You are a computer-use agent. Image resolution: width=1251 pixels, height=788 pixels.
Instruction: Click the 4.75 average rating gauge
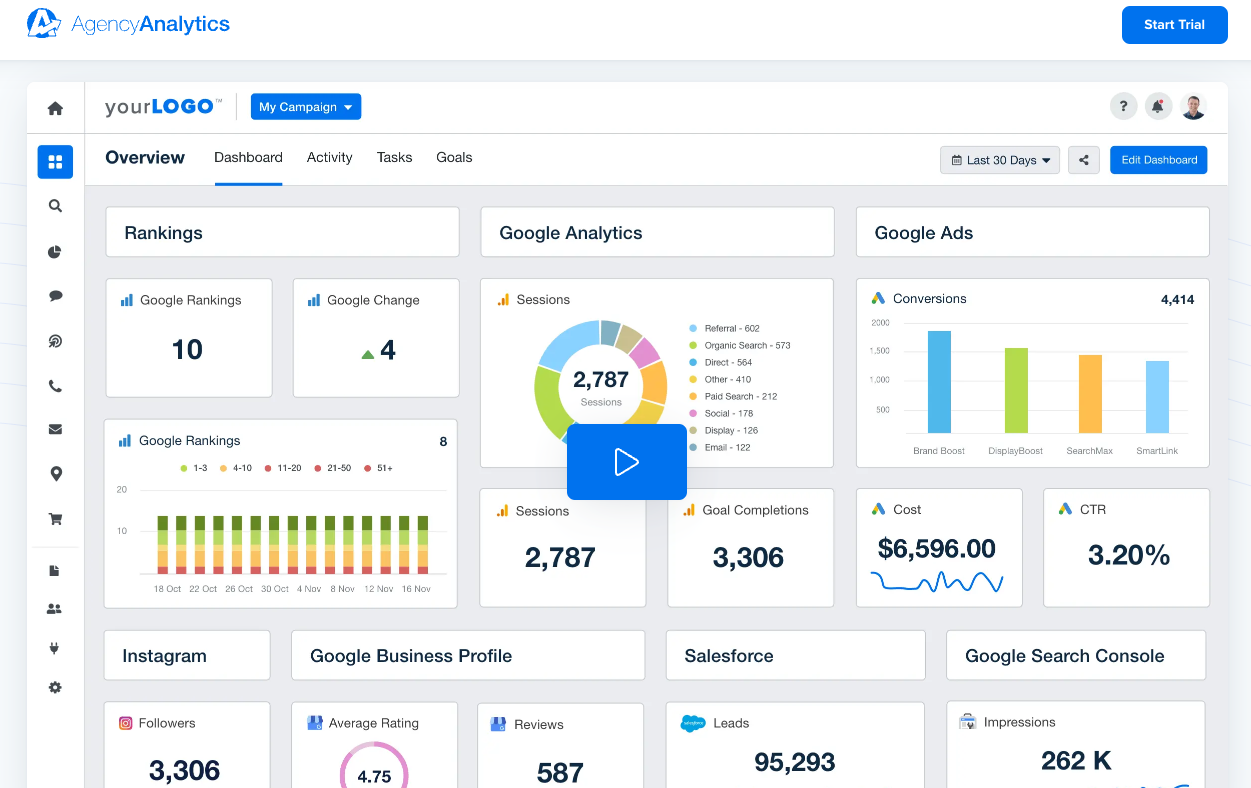coord(374,767)
